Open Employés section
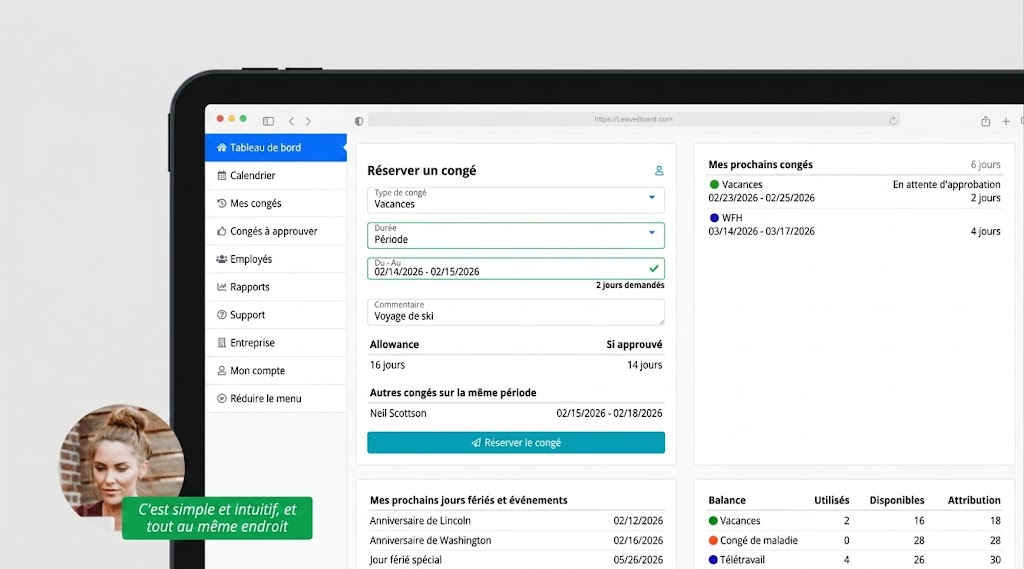Viewport: 1024px width, 569px height. point(276,259)
